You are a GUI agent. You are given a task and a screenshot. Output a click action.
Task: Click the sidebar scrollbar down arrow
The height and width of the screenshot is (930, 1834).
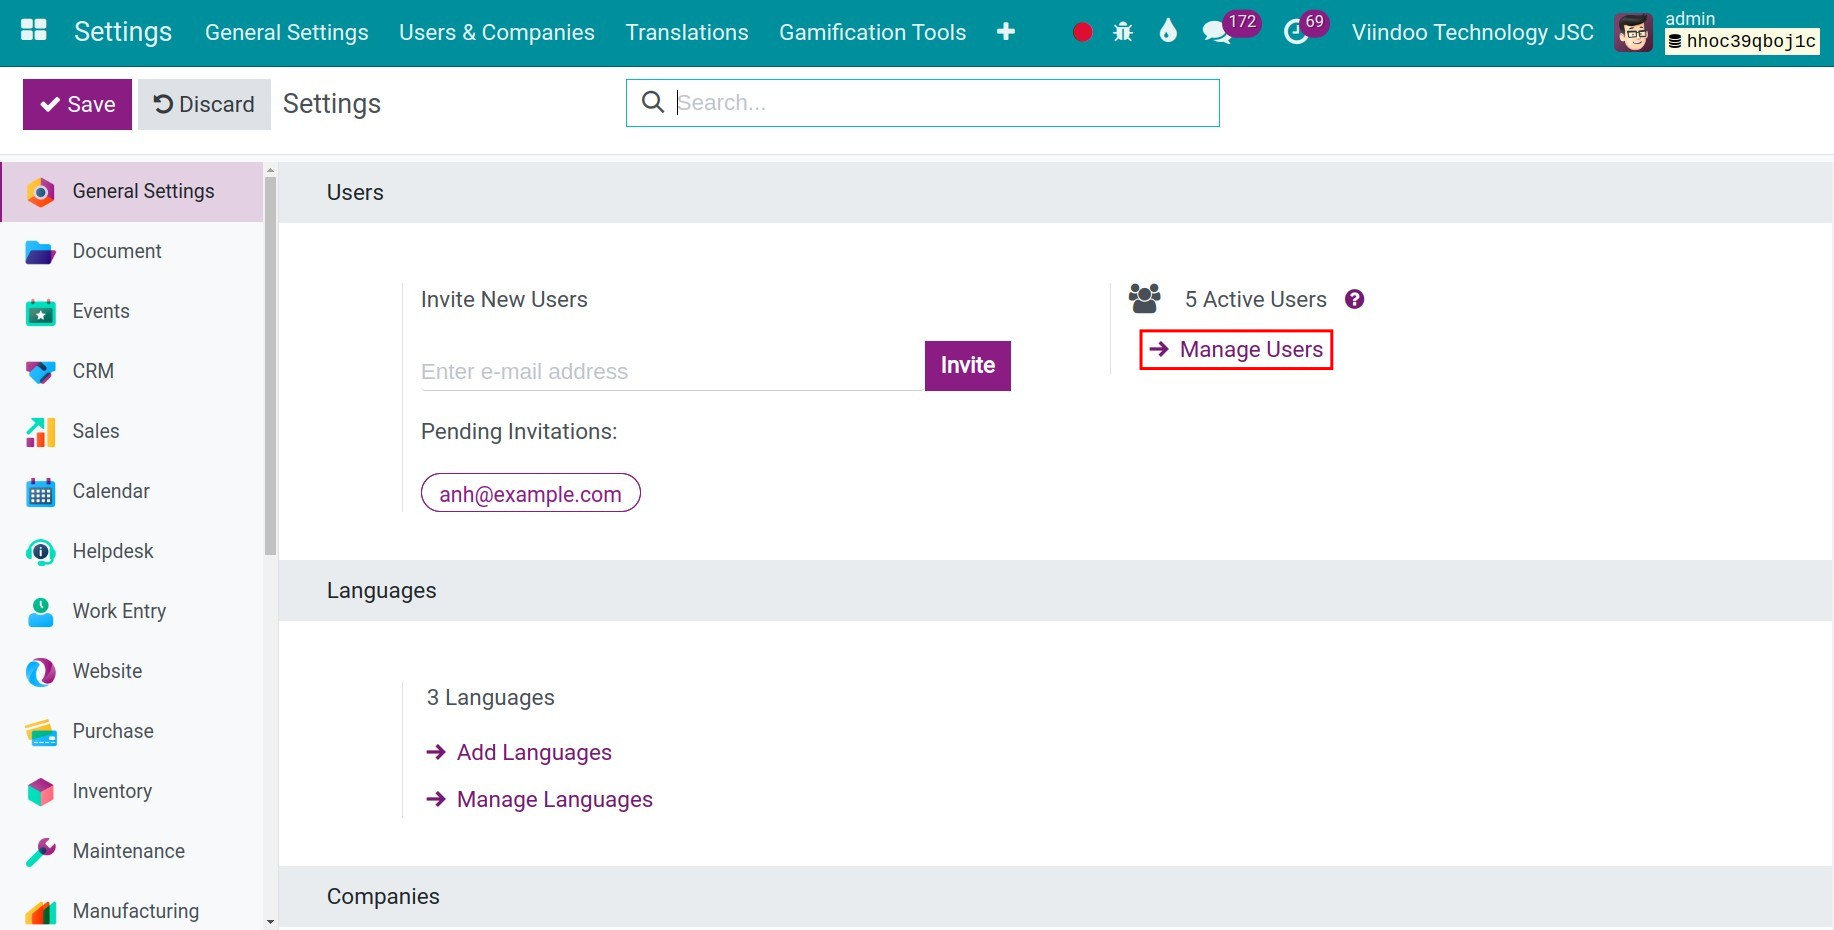point(270,922)
